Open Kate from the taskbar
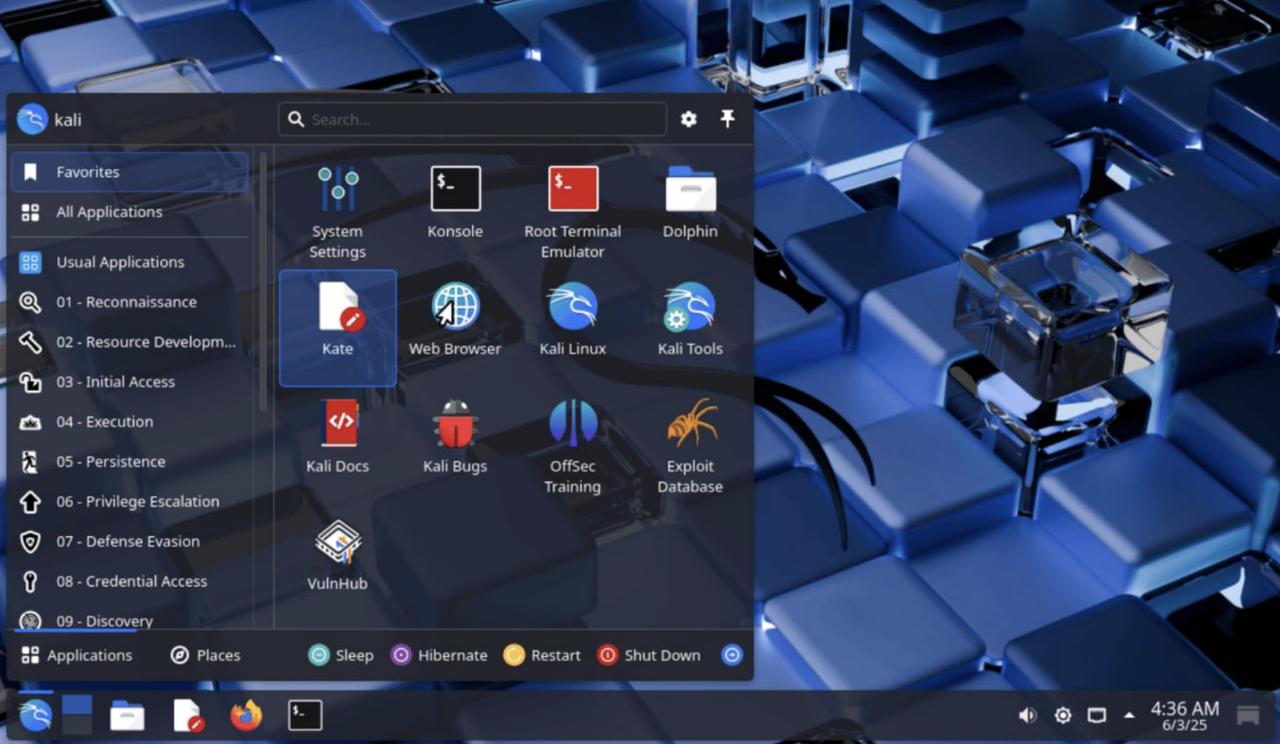This screenshot has width=1280, height=744. click(x=188, y=715)
